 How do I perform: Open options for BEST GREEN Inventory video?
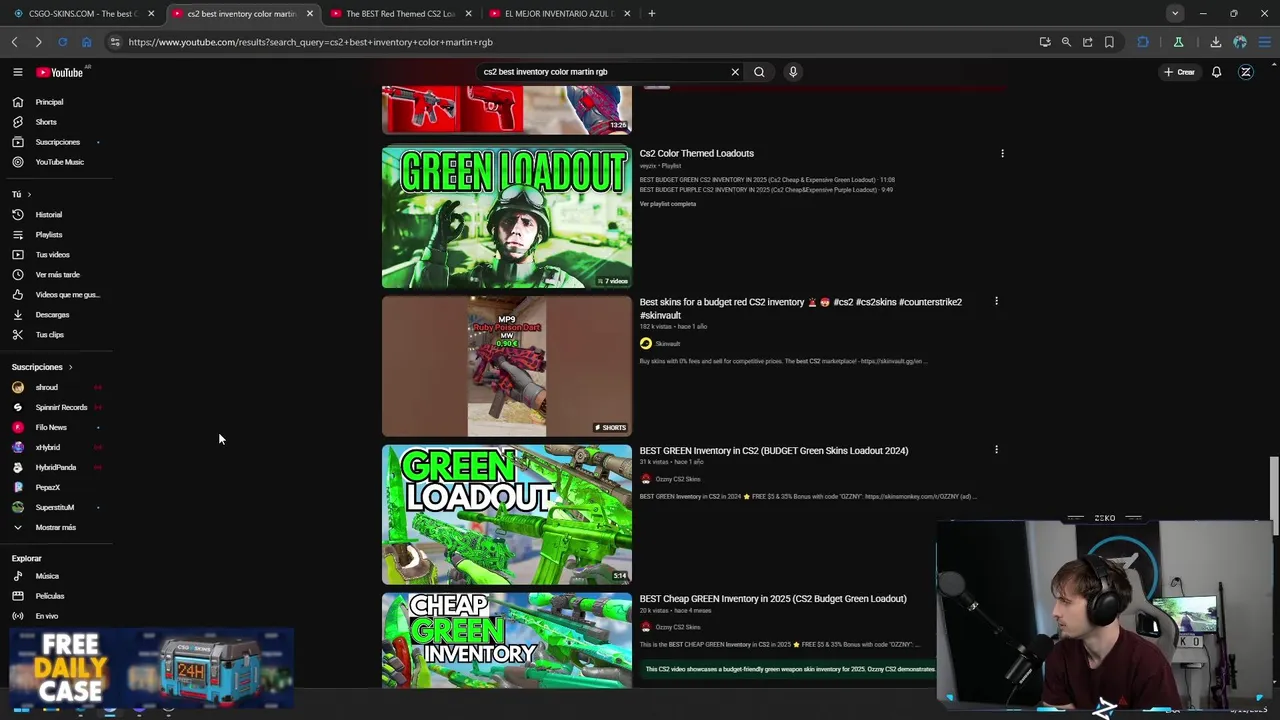point(996,450)
